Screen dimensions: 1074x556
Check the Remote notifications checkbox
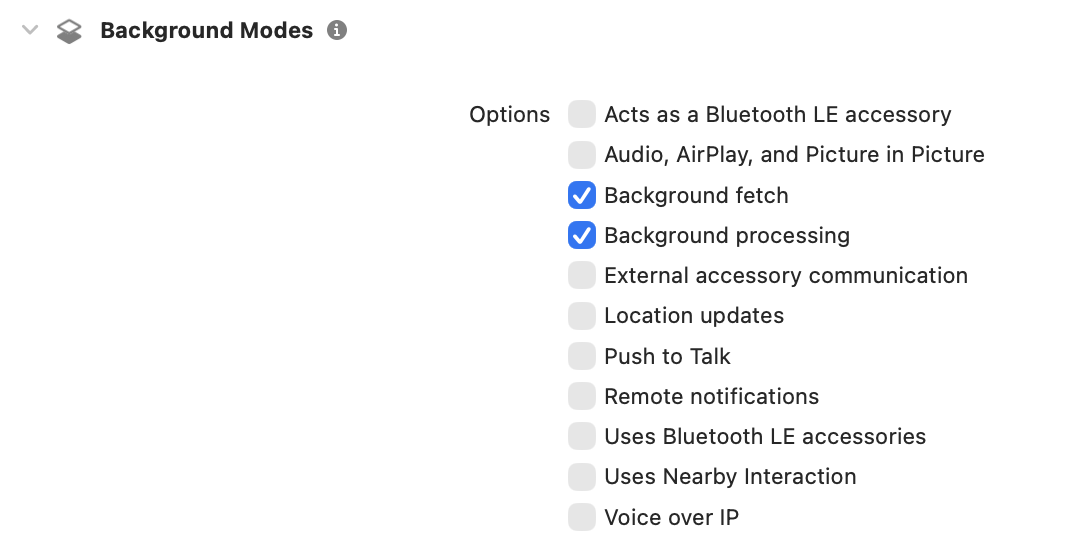[582, 396]
